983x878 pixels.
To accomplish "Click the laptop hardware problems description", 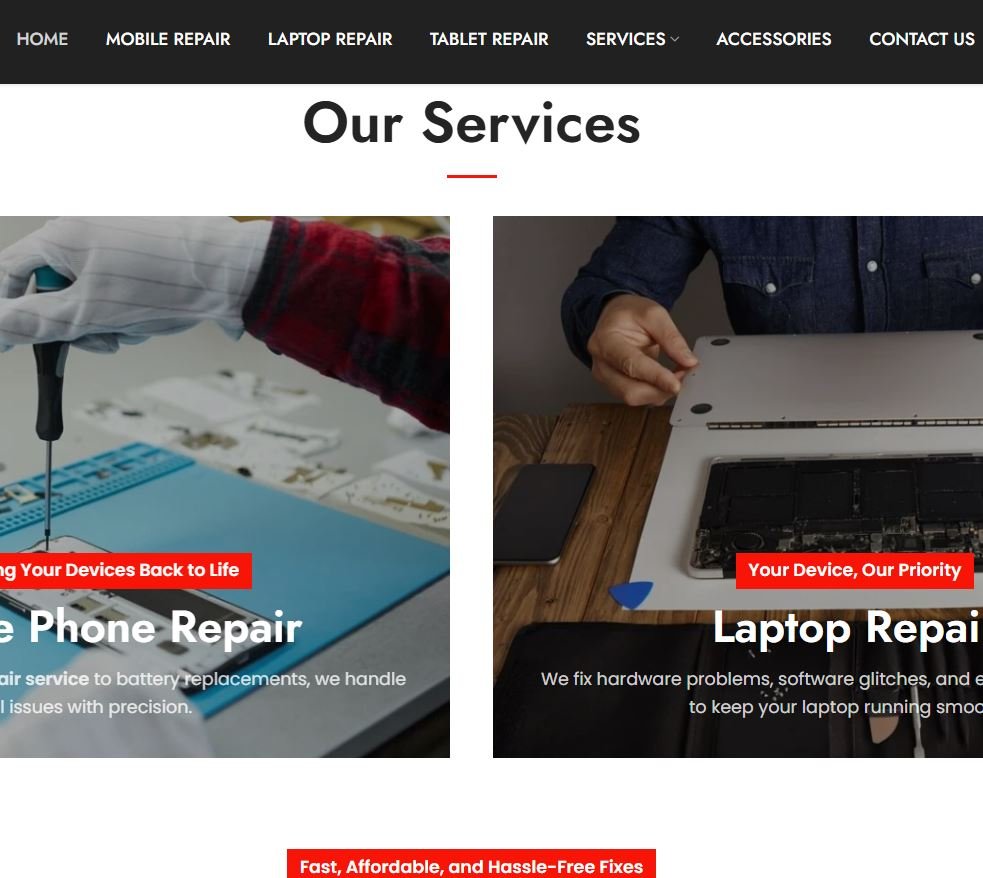I will (762, 692).
